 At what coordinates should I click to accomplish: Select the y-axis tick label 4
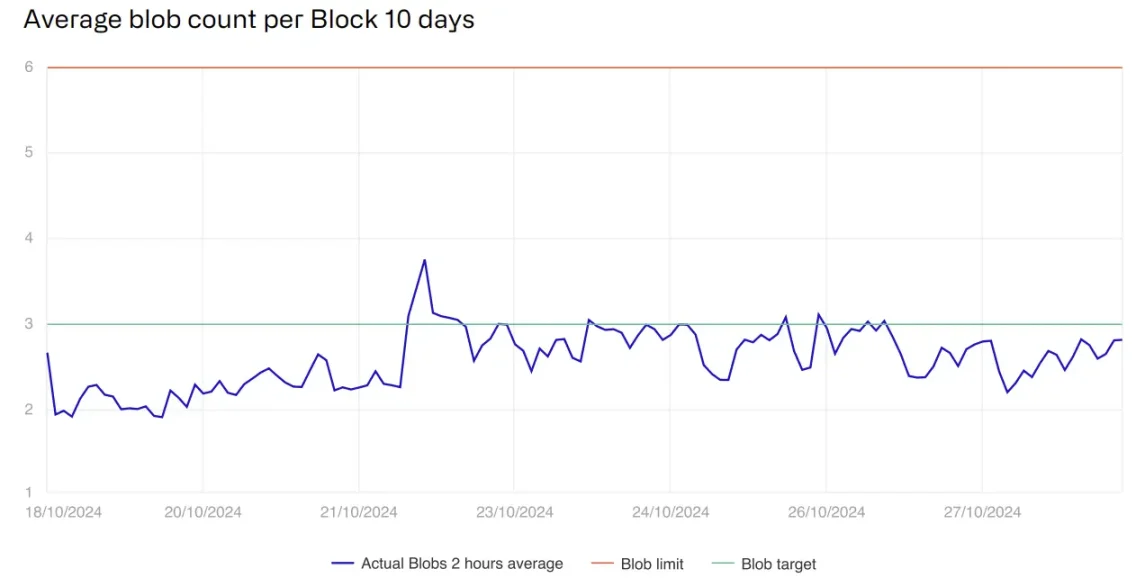(x=29, y=238)
